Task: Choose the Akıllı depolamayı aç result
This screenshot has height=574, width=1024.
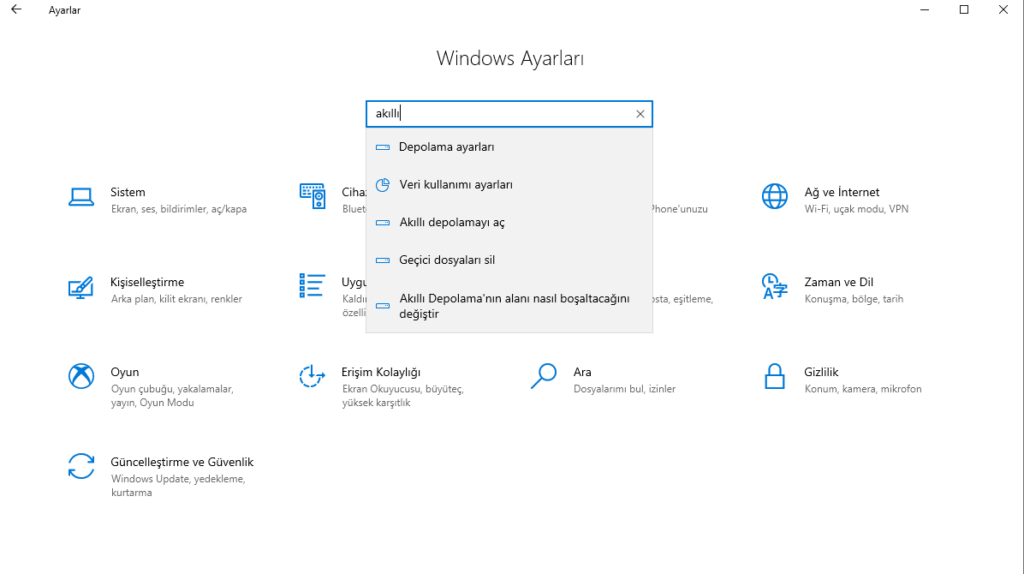Action: [x=509, y=223]
